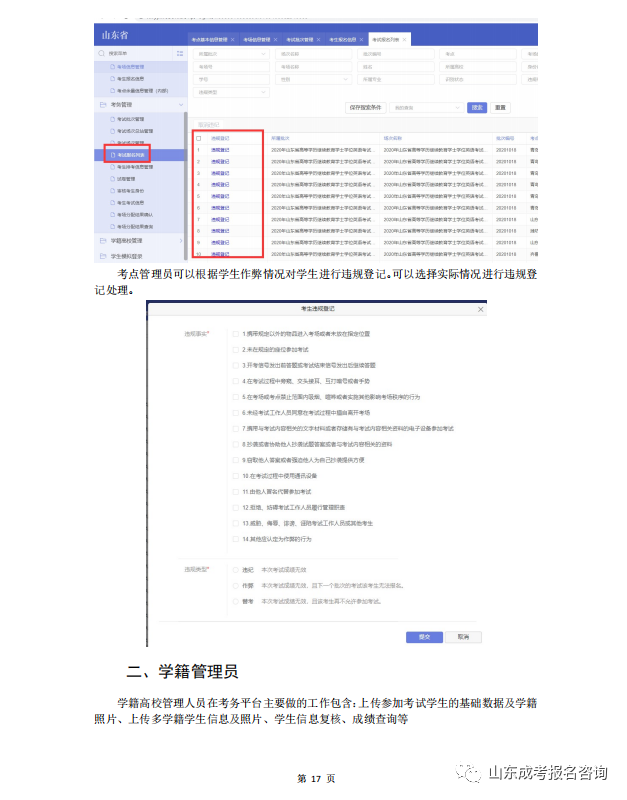627x800 pixels.
Task: Open the 所属批次 dropdown filter
Action: pos(231,54)
